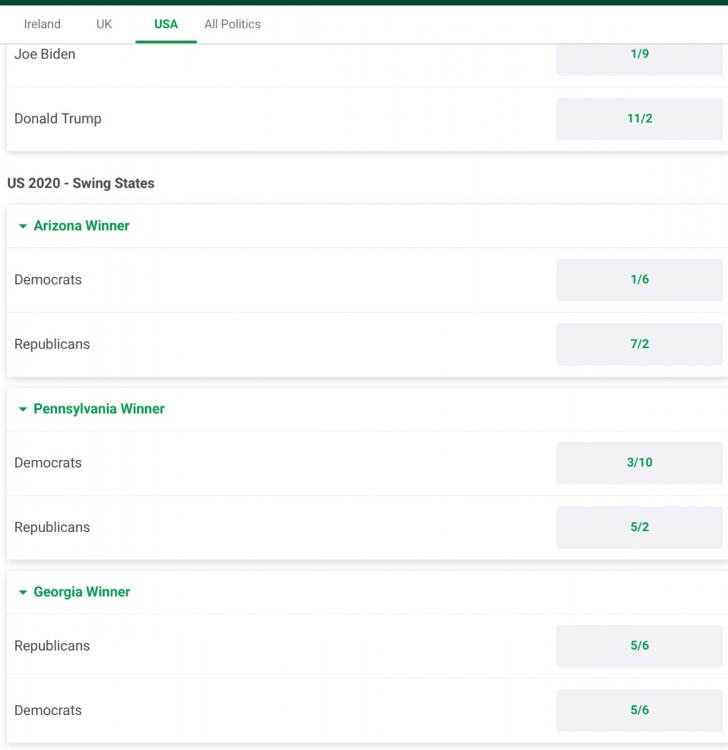This screenshot has height=750, width=728.
Task: Add Pennsylvania Republicans 5/2 odds to betslip
Action: click(x=639, y=527)
